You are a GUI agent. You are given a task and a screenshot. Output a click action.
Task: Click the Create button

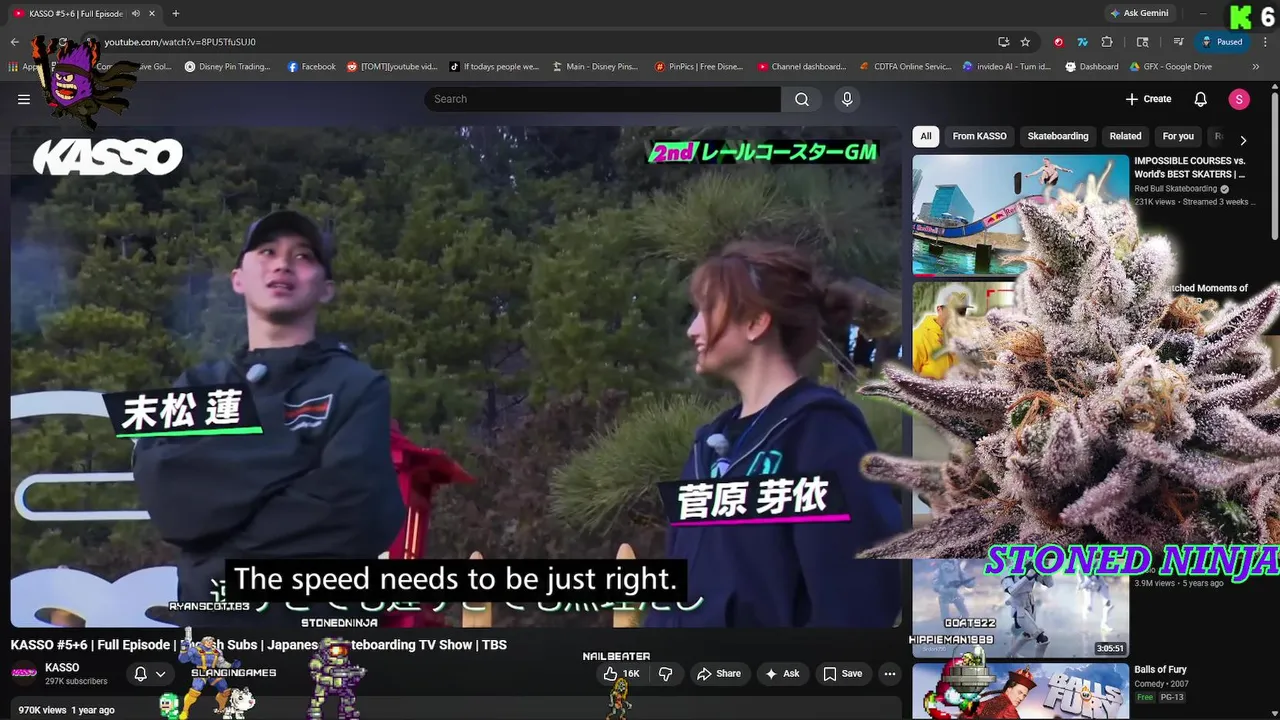1148,99
